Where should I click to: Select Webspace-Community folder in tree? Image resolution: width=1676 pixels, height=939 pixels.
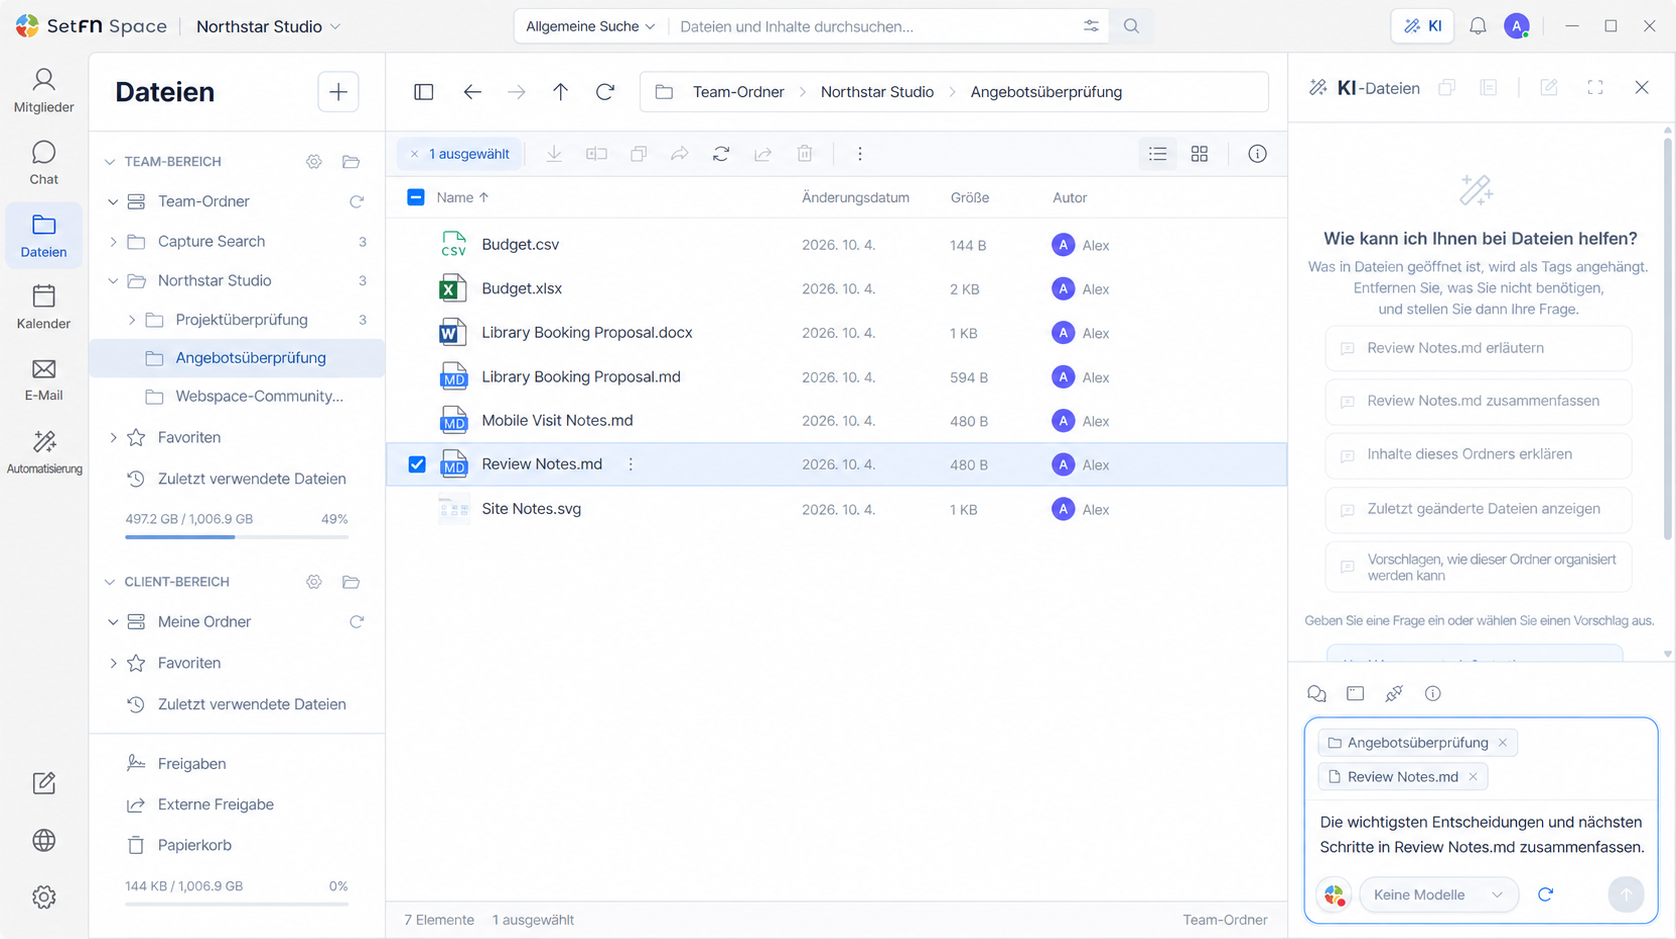click(237, 396)
